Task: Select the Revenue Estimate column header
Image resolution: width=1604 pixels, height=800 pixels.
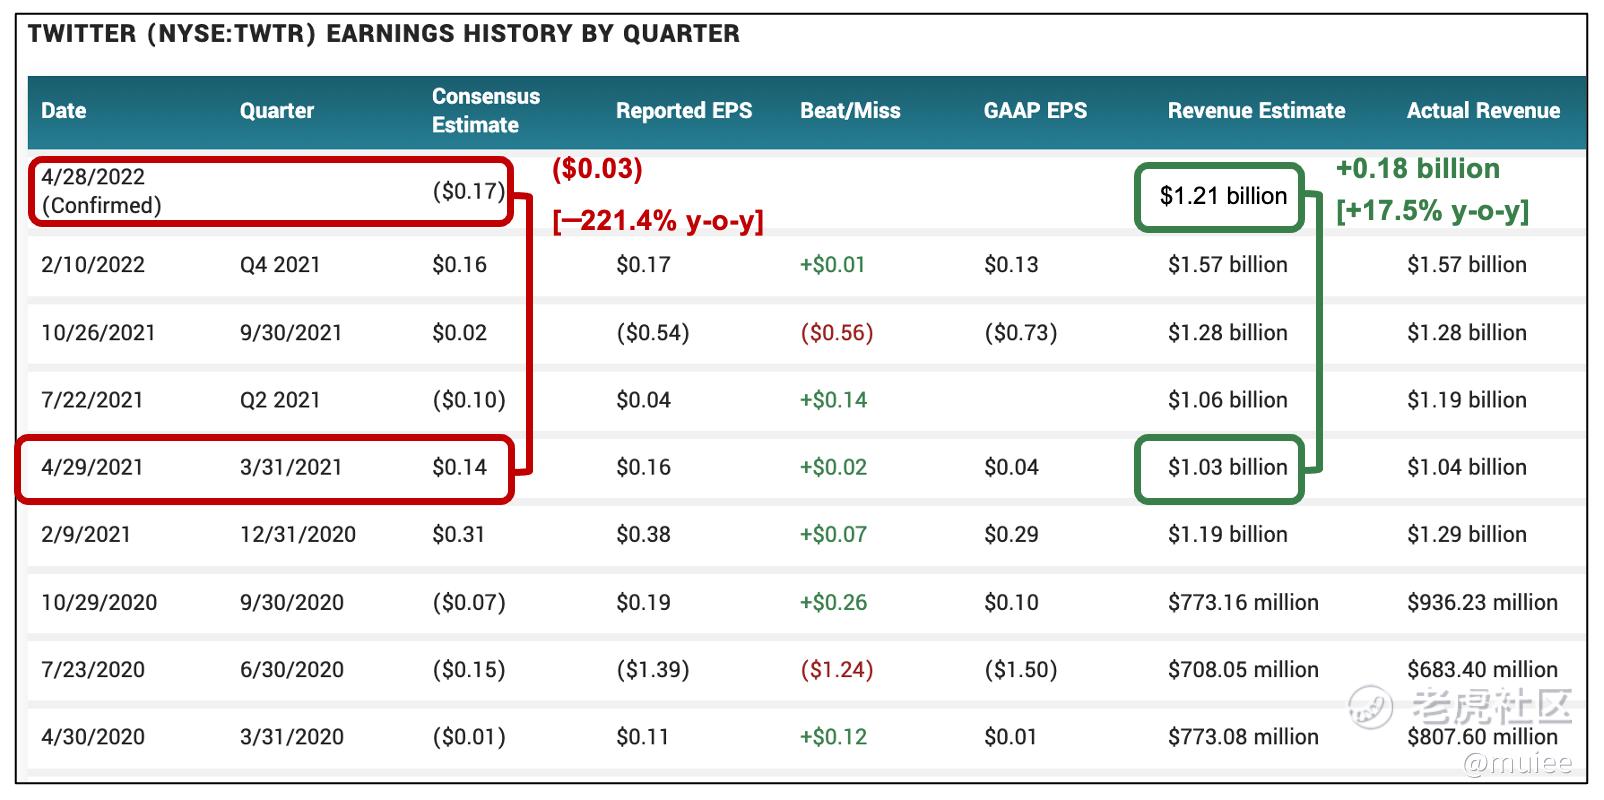Action: (1256, 111)
